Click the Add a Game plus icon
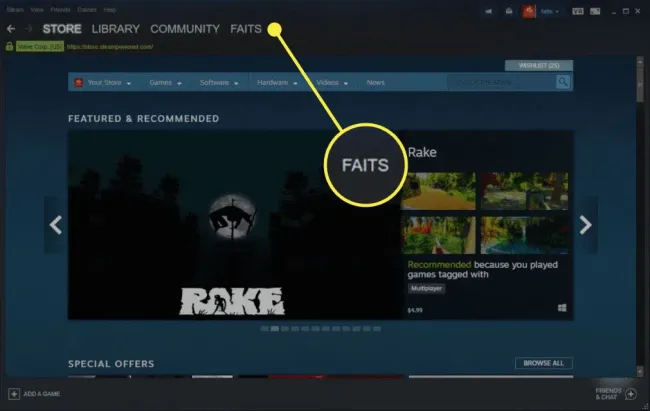650x411 pixels. click(14, 394)
